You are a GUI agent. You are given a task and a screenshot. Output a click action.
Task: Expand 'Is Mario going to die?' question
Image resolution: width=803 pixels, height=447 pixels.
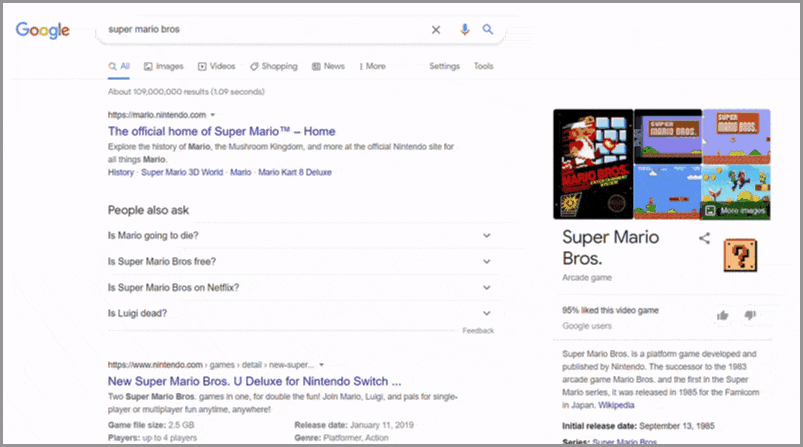coord(300,236)
